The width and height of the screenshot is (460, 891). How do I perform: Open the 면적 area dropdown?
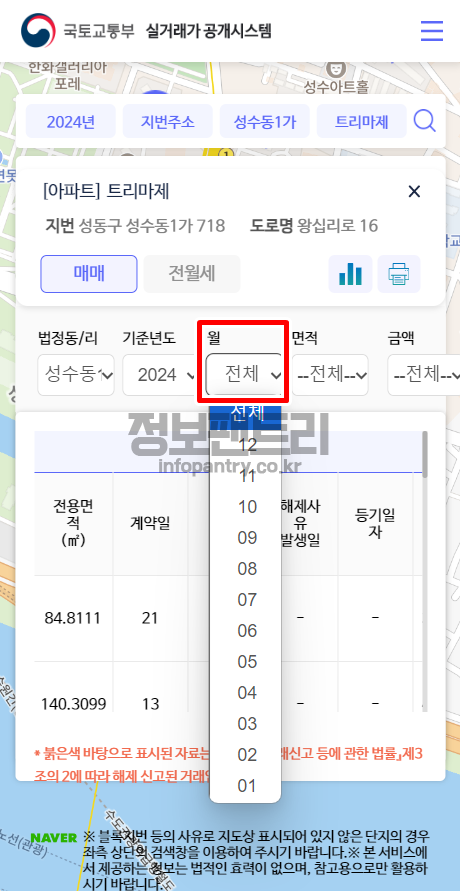[330, 375]
